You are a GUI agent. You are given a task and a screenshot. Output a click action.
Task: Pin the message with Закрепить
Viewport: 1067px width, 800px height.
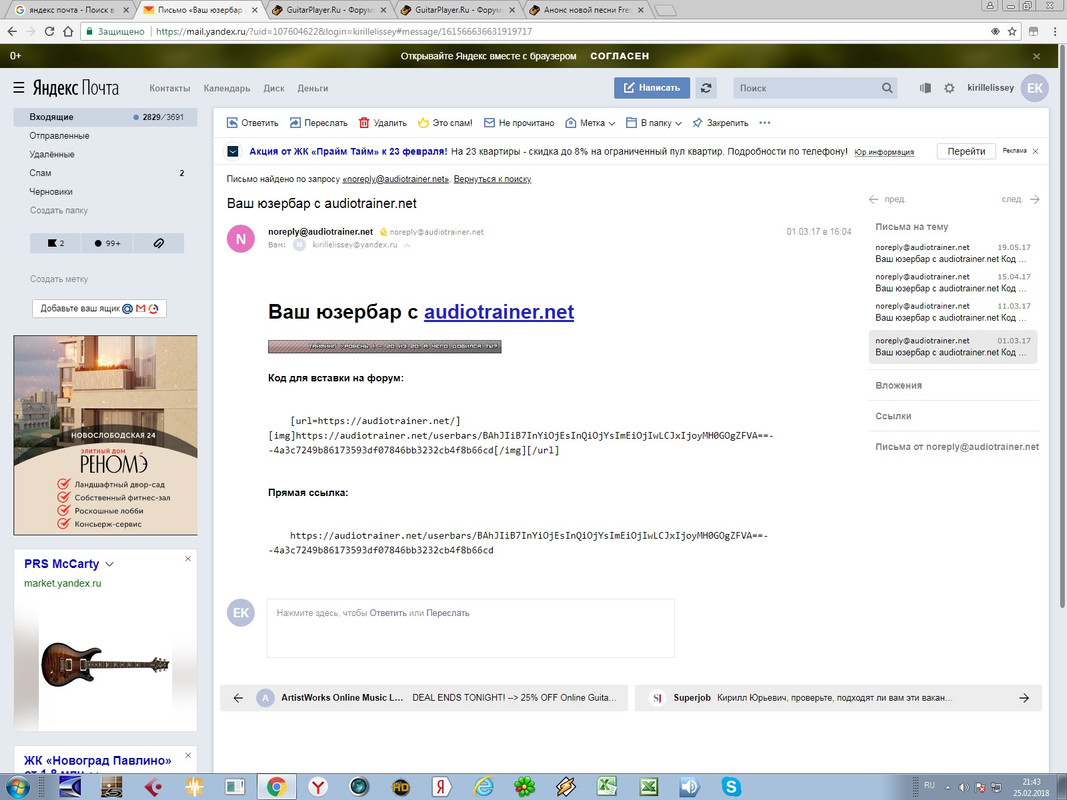coord(720,123)
